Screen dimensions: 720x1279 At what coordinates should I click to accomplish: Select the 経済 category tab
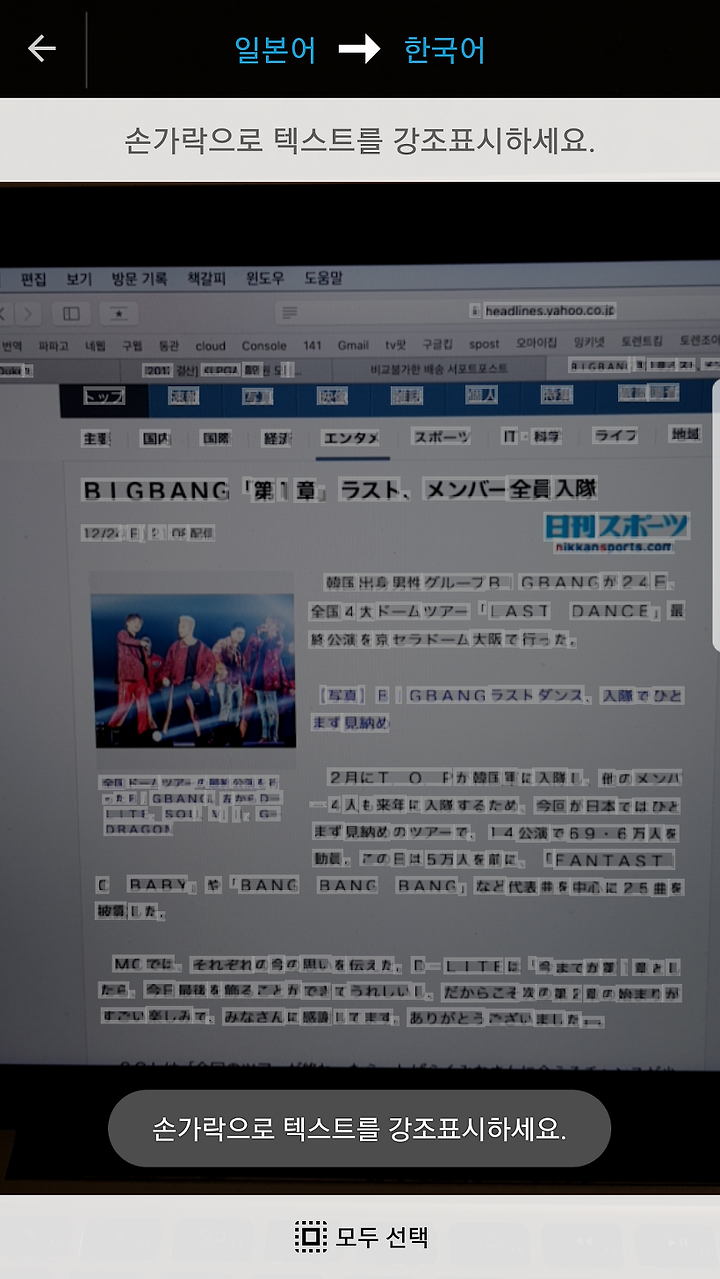coord(277,438)
